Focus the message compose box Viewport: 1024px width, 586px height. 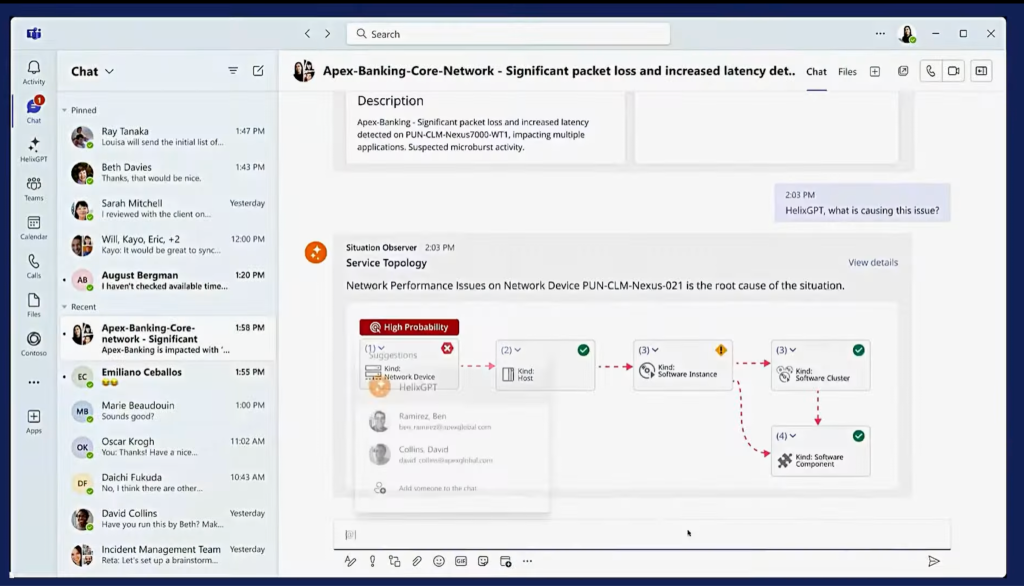(642, 534)
